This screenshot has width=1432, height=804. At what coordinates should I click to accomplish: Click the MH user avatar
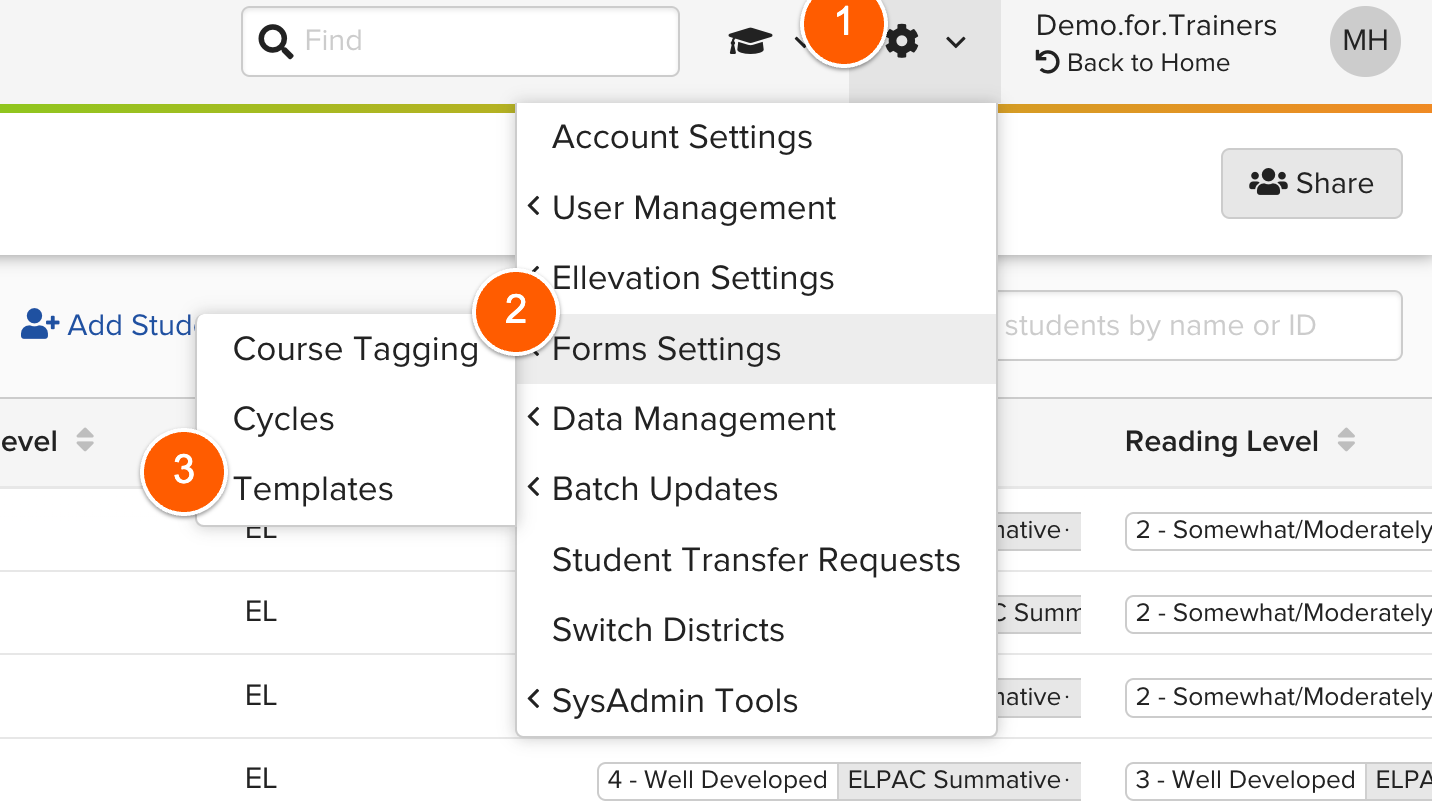click(x=1365, y=41)
